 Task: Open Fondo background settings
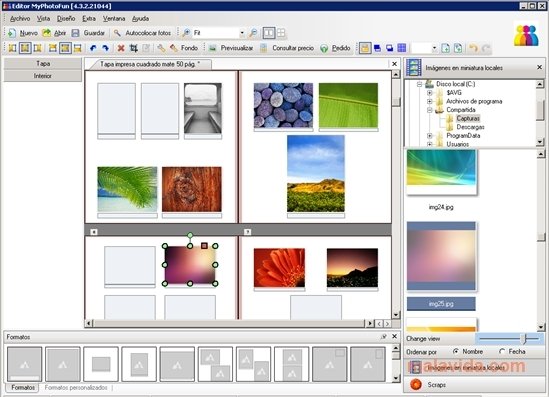coord(184,48)
